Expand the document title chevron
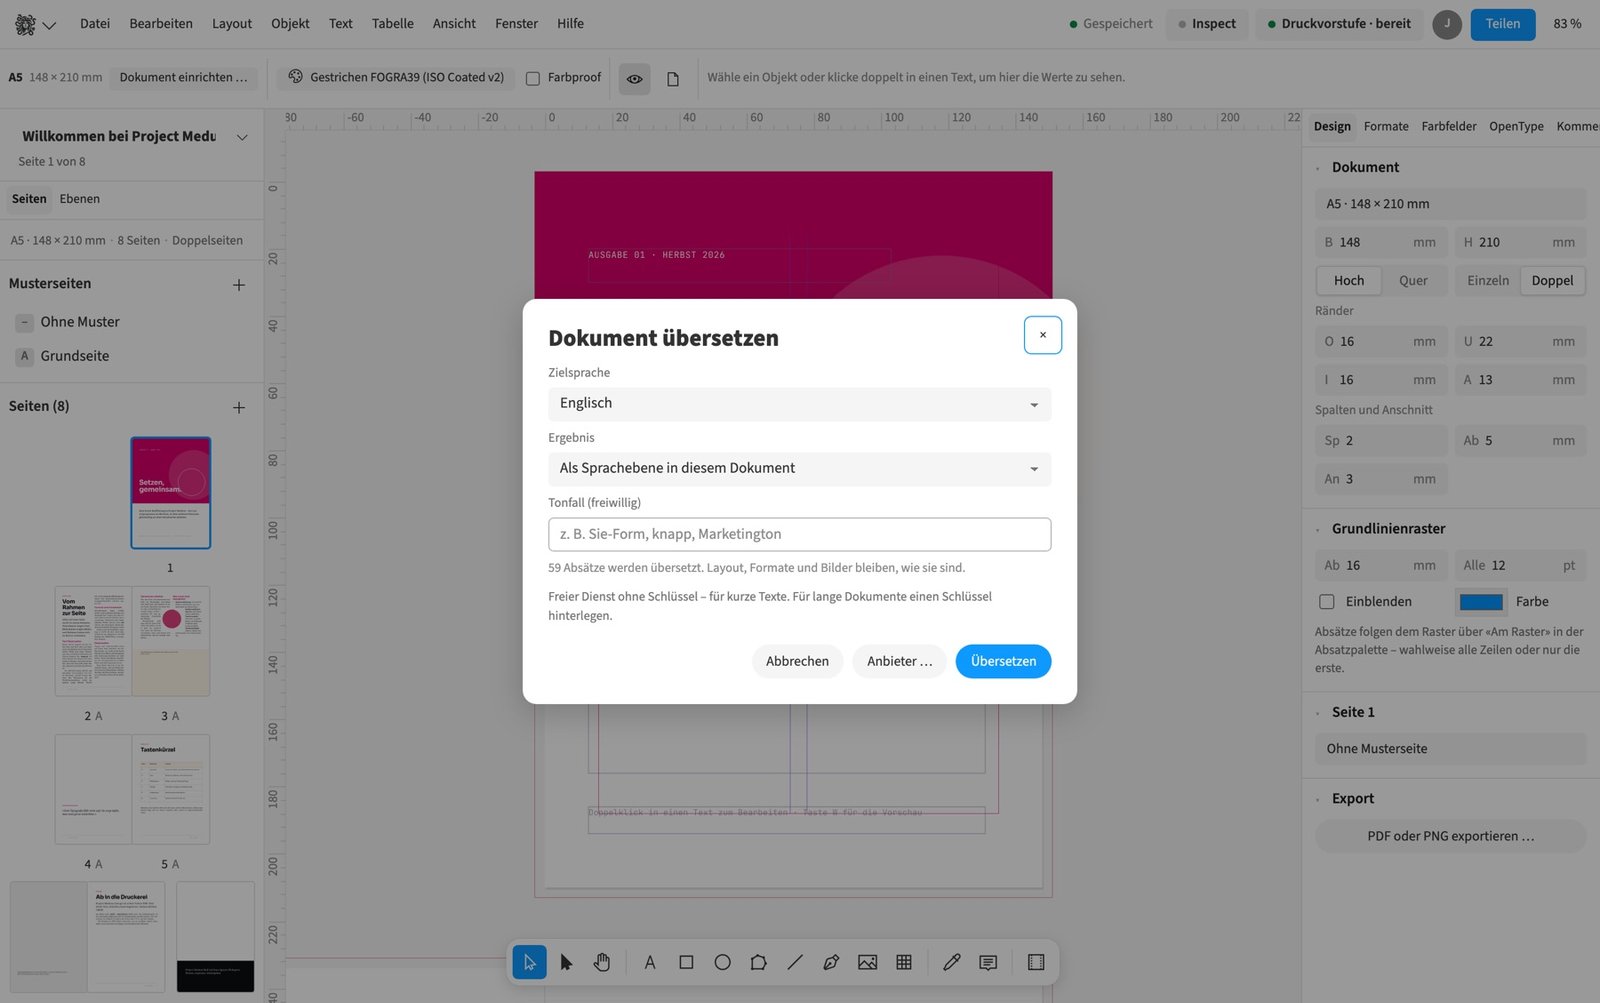Image resolution: width=1600 pixels, height=1003 pixels. [x=242, y=137]
